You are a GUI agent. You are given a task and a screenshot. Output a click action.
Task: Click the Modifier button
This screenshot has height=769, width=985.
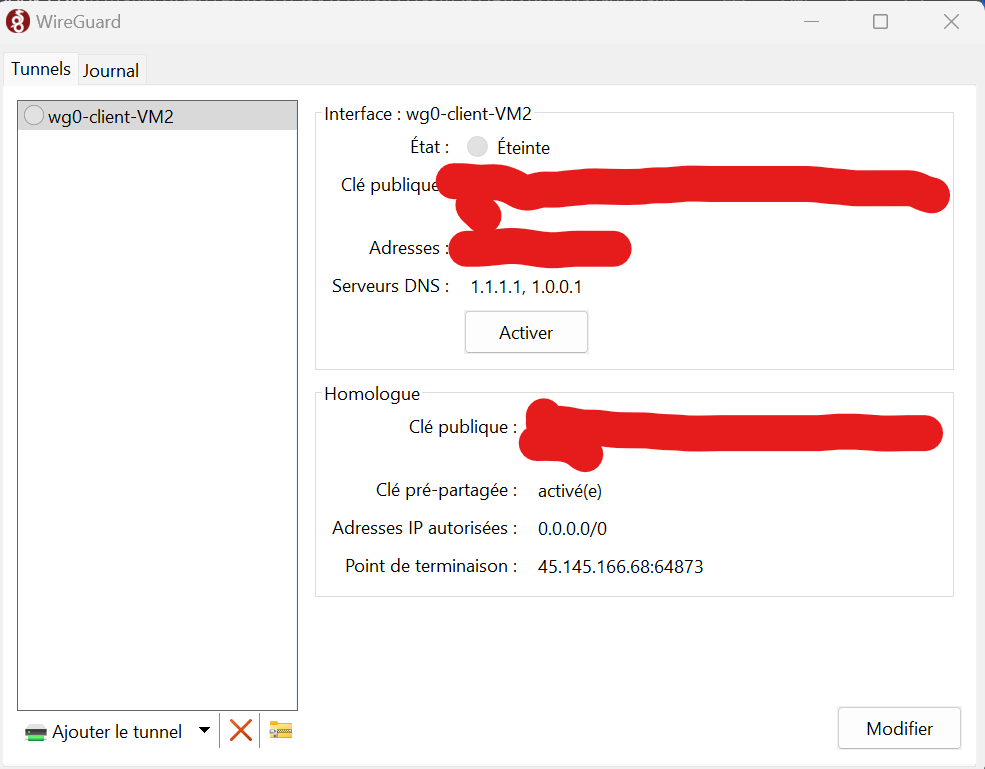coord(899,729)
